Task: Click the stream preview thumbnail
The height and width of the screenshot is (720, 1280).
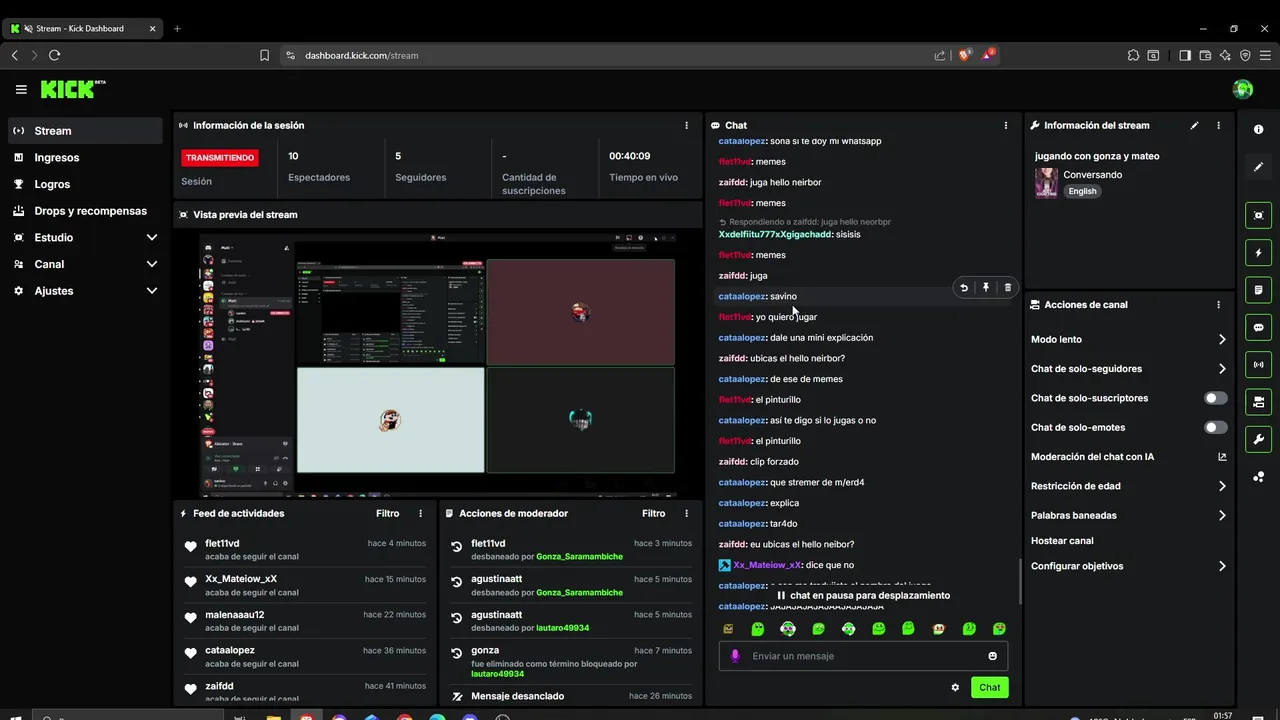Action: coord(437,366)
